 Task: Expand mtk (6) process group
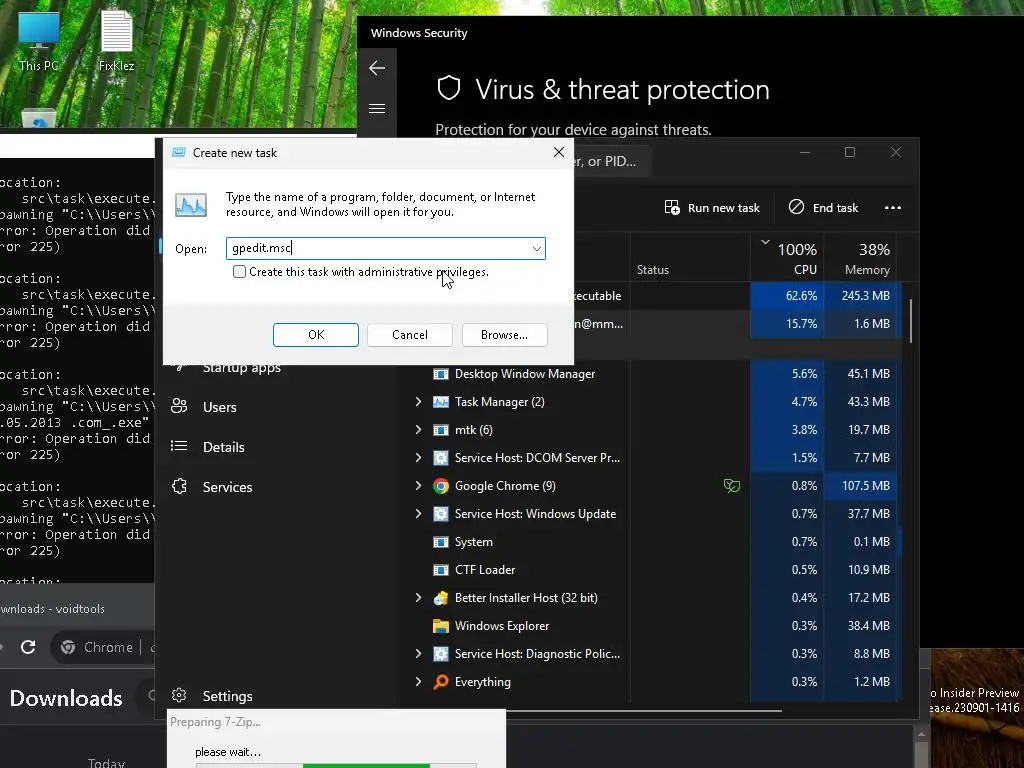[418, 430]
